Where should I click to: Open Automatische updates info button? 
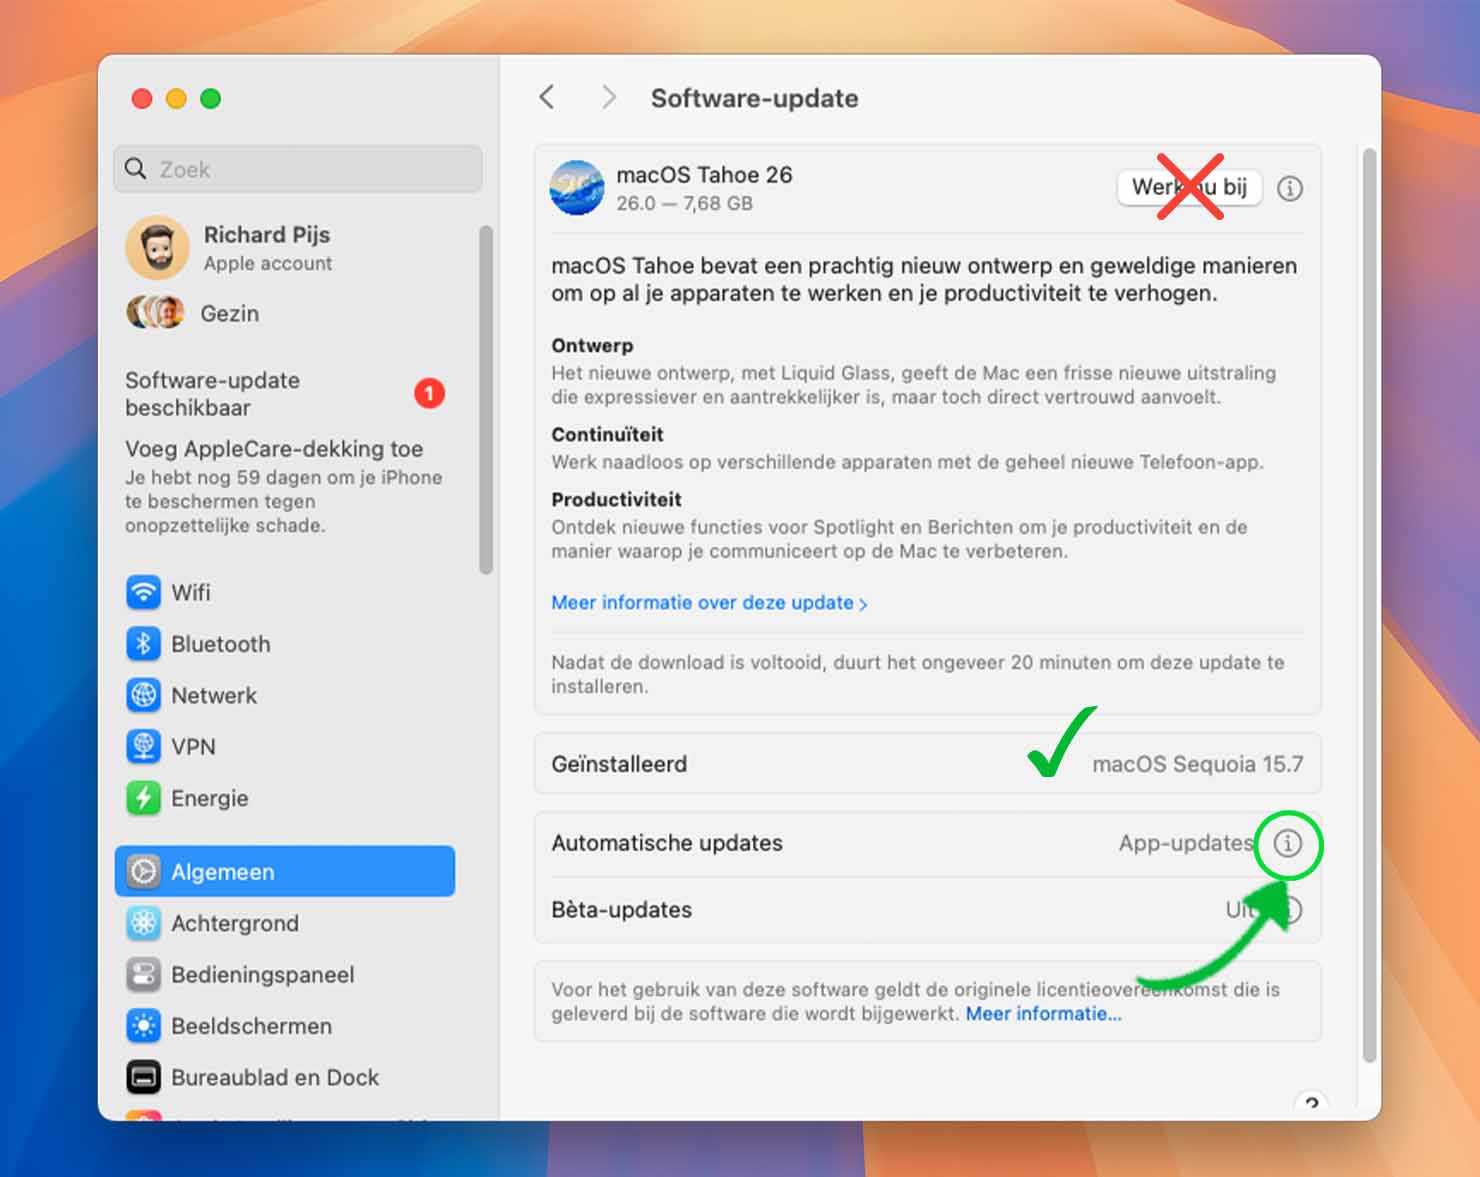[x=1288, y=843]
